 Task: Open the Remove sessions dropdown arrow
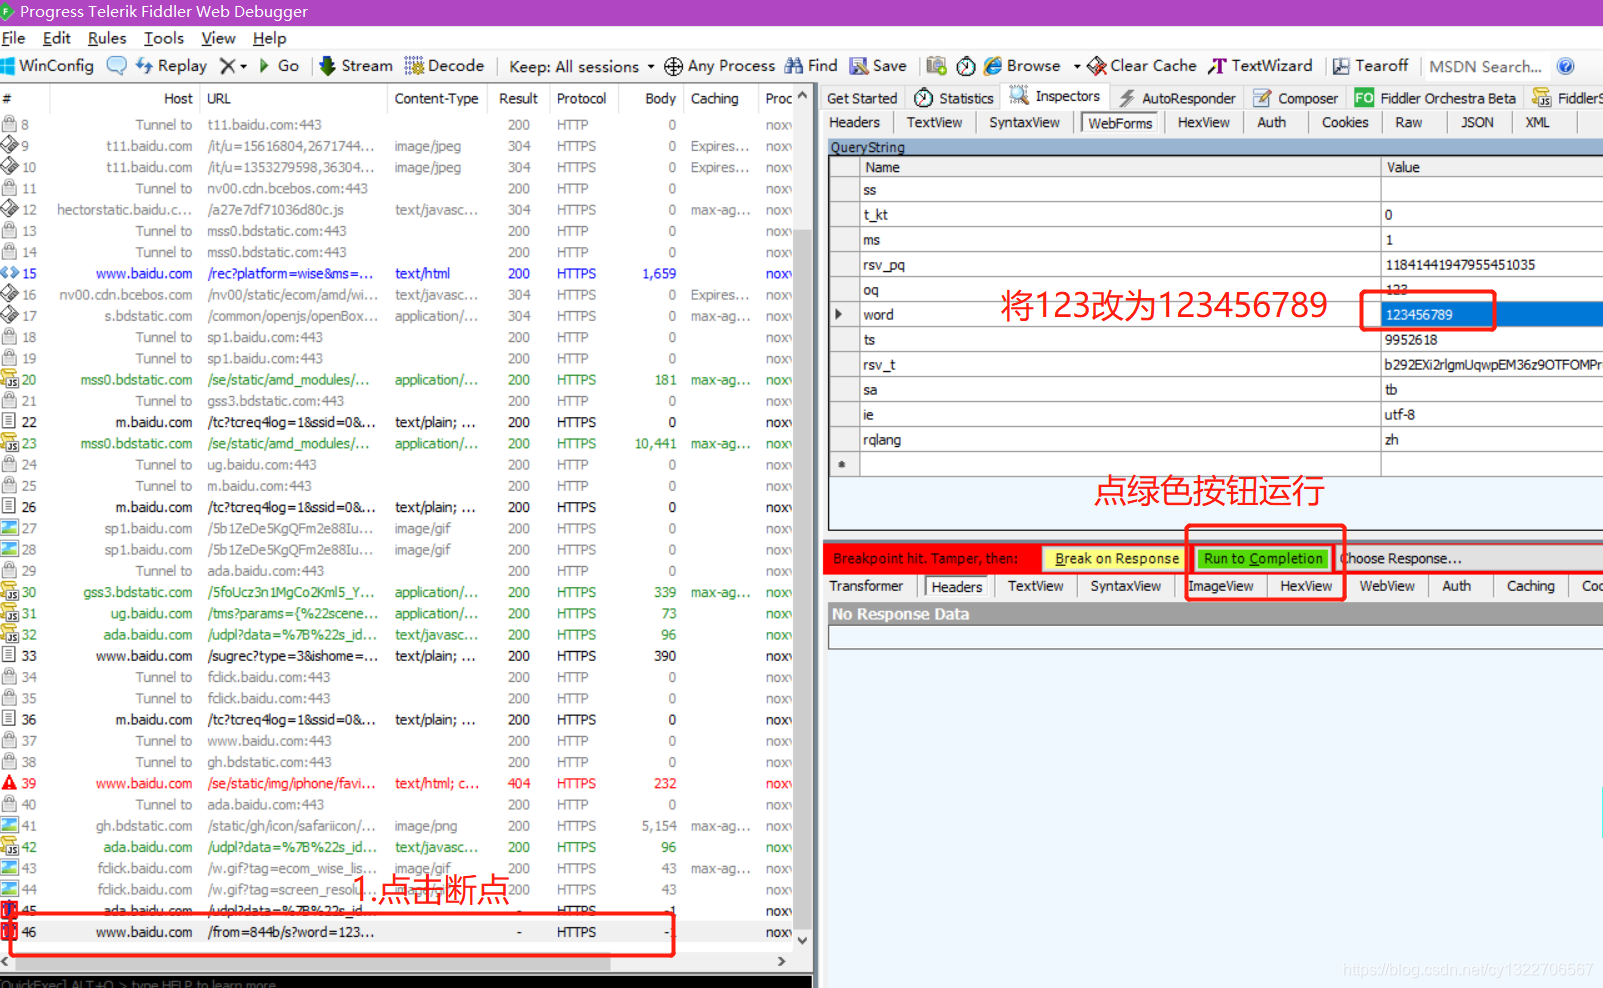[x=243, y=67]
